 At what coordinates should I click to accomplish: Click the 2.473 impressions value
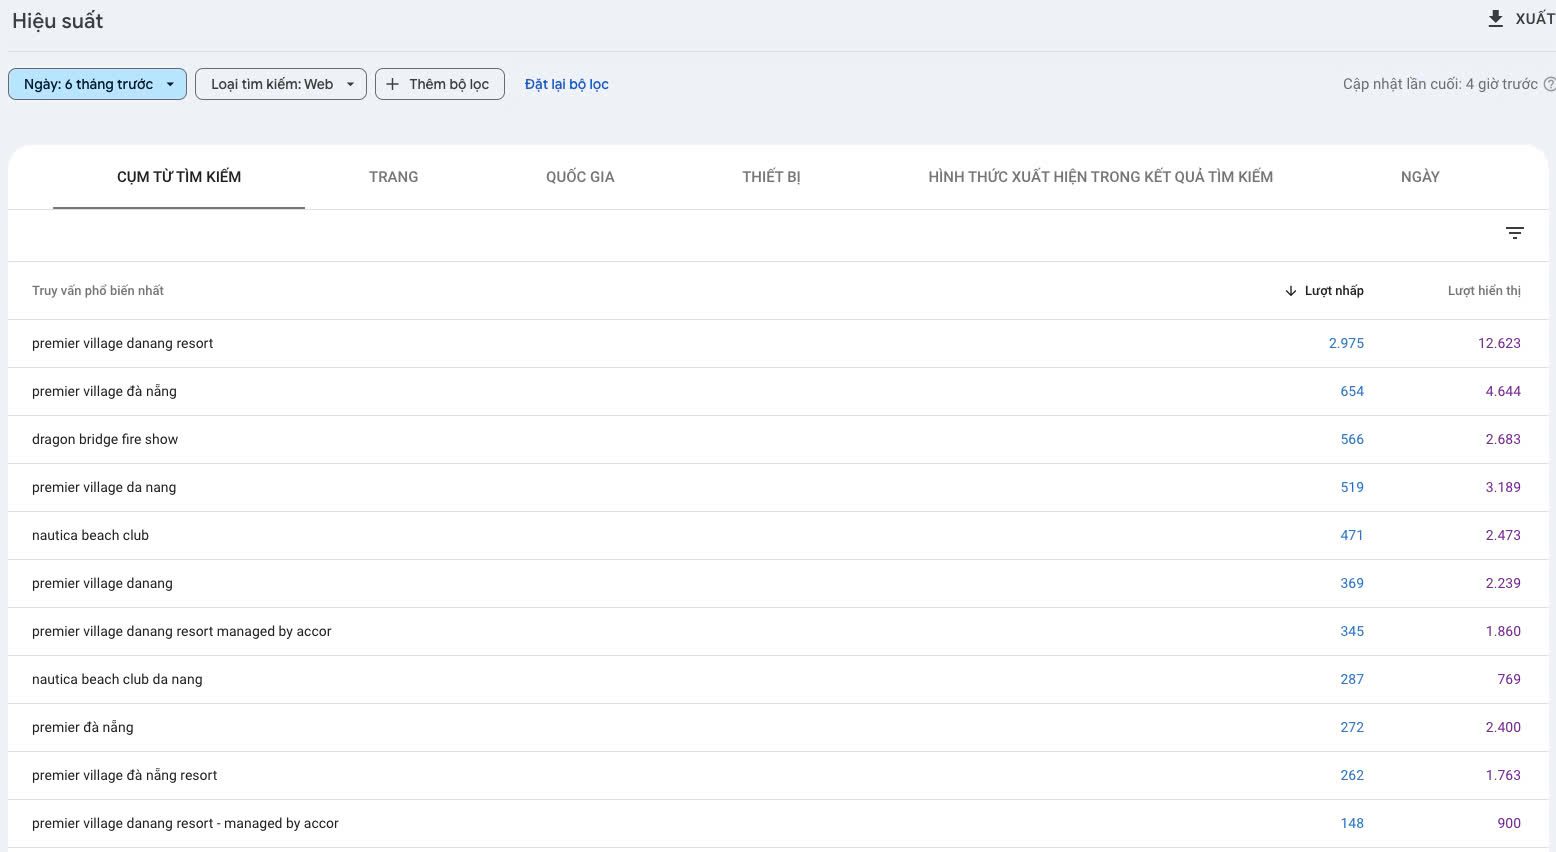[1503, 535]
